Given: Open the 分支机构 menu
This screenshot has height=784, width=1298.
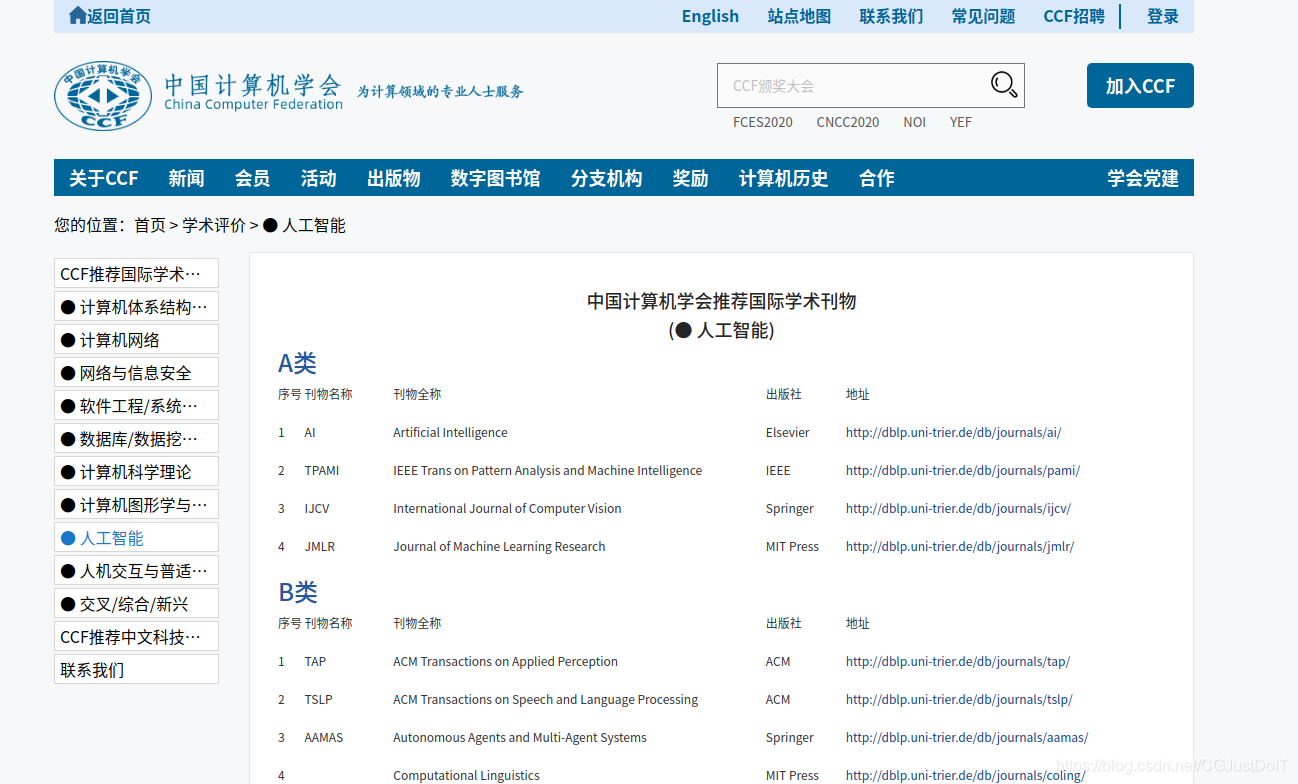Looking at the screenshot, I should (x=607, y=178).
